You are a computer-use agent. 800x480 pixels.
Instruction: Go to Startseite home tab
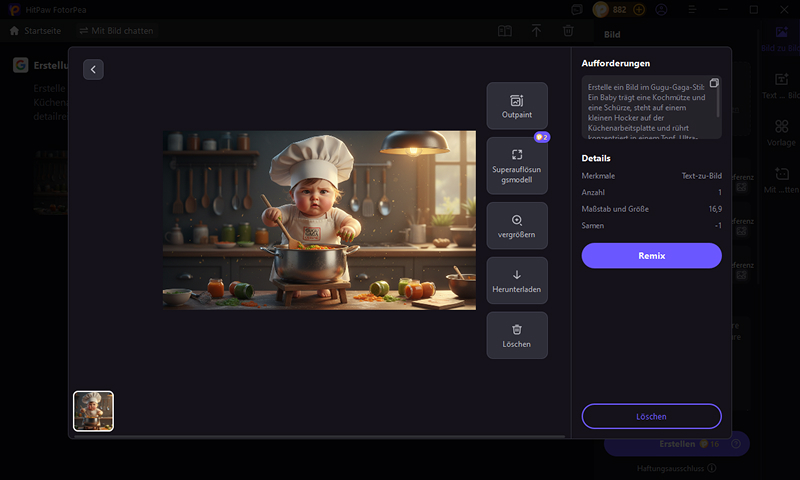click(35, 31)
